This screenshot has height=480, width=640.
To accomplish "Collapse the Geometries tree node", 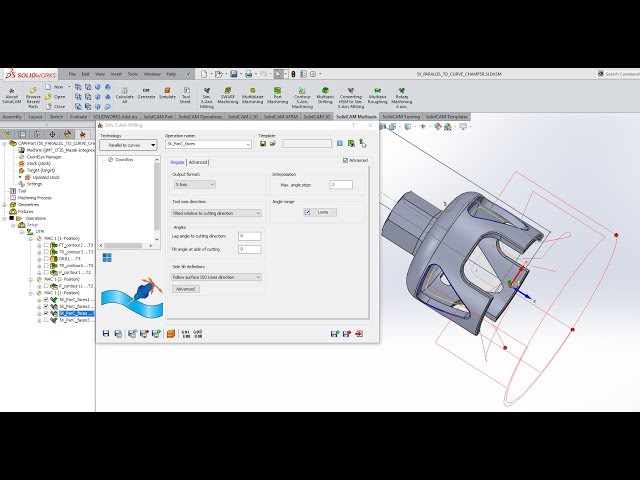I will point(5,204).
